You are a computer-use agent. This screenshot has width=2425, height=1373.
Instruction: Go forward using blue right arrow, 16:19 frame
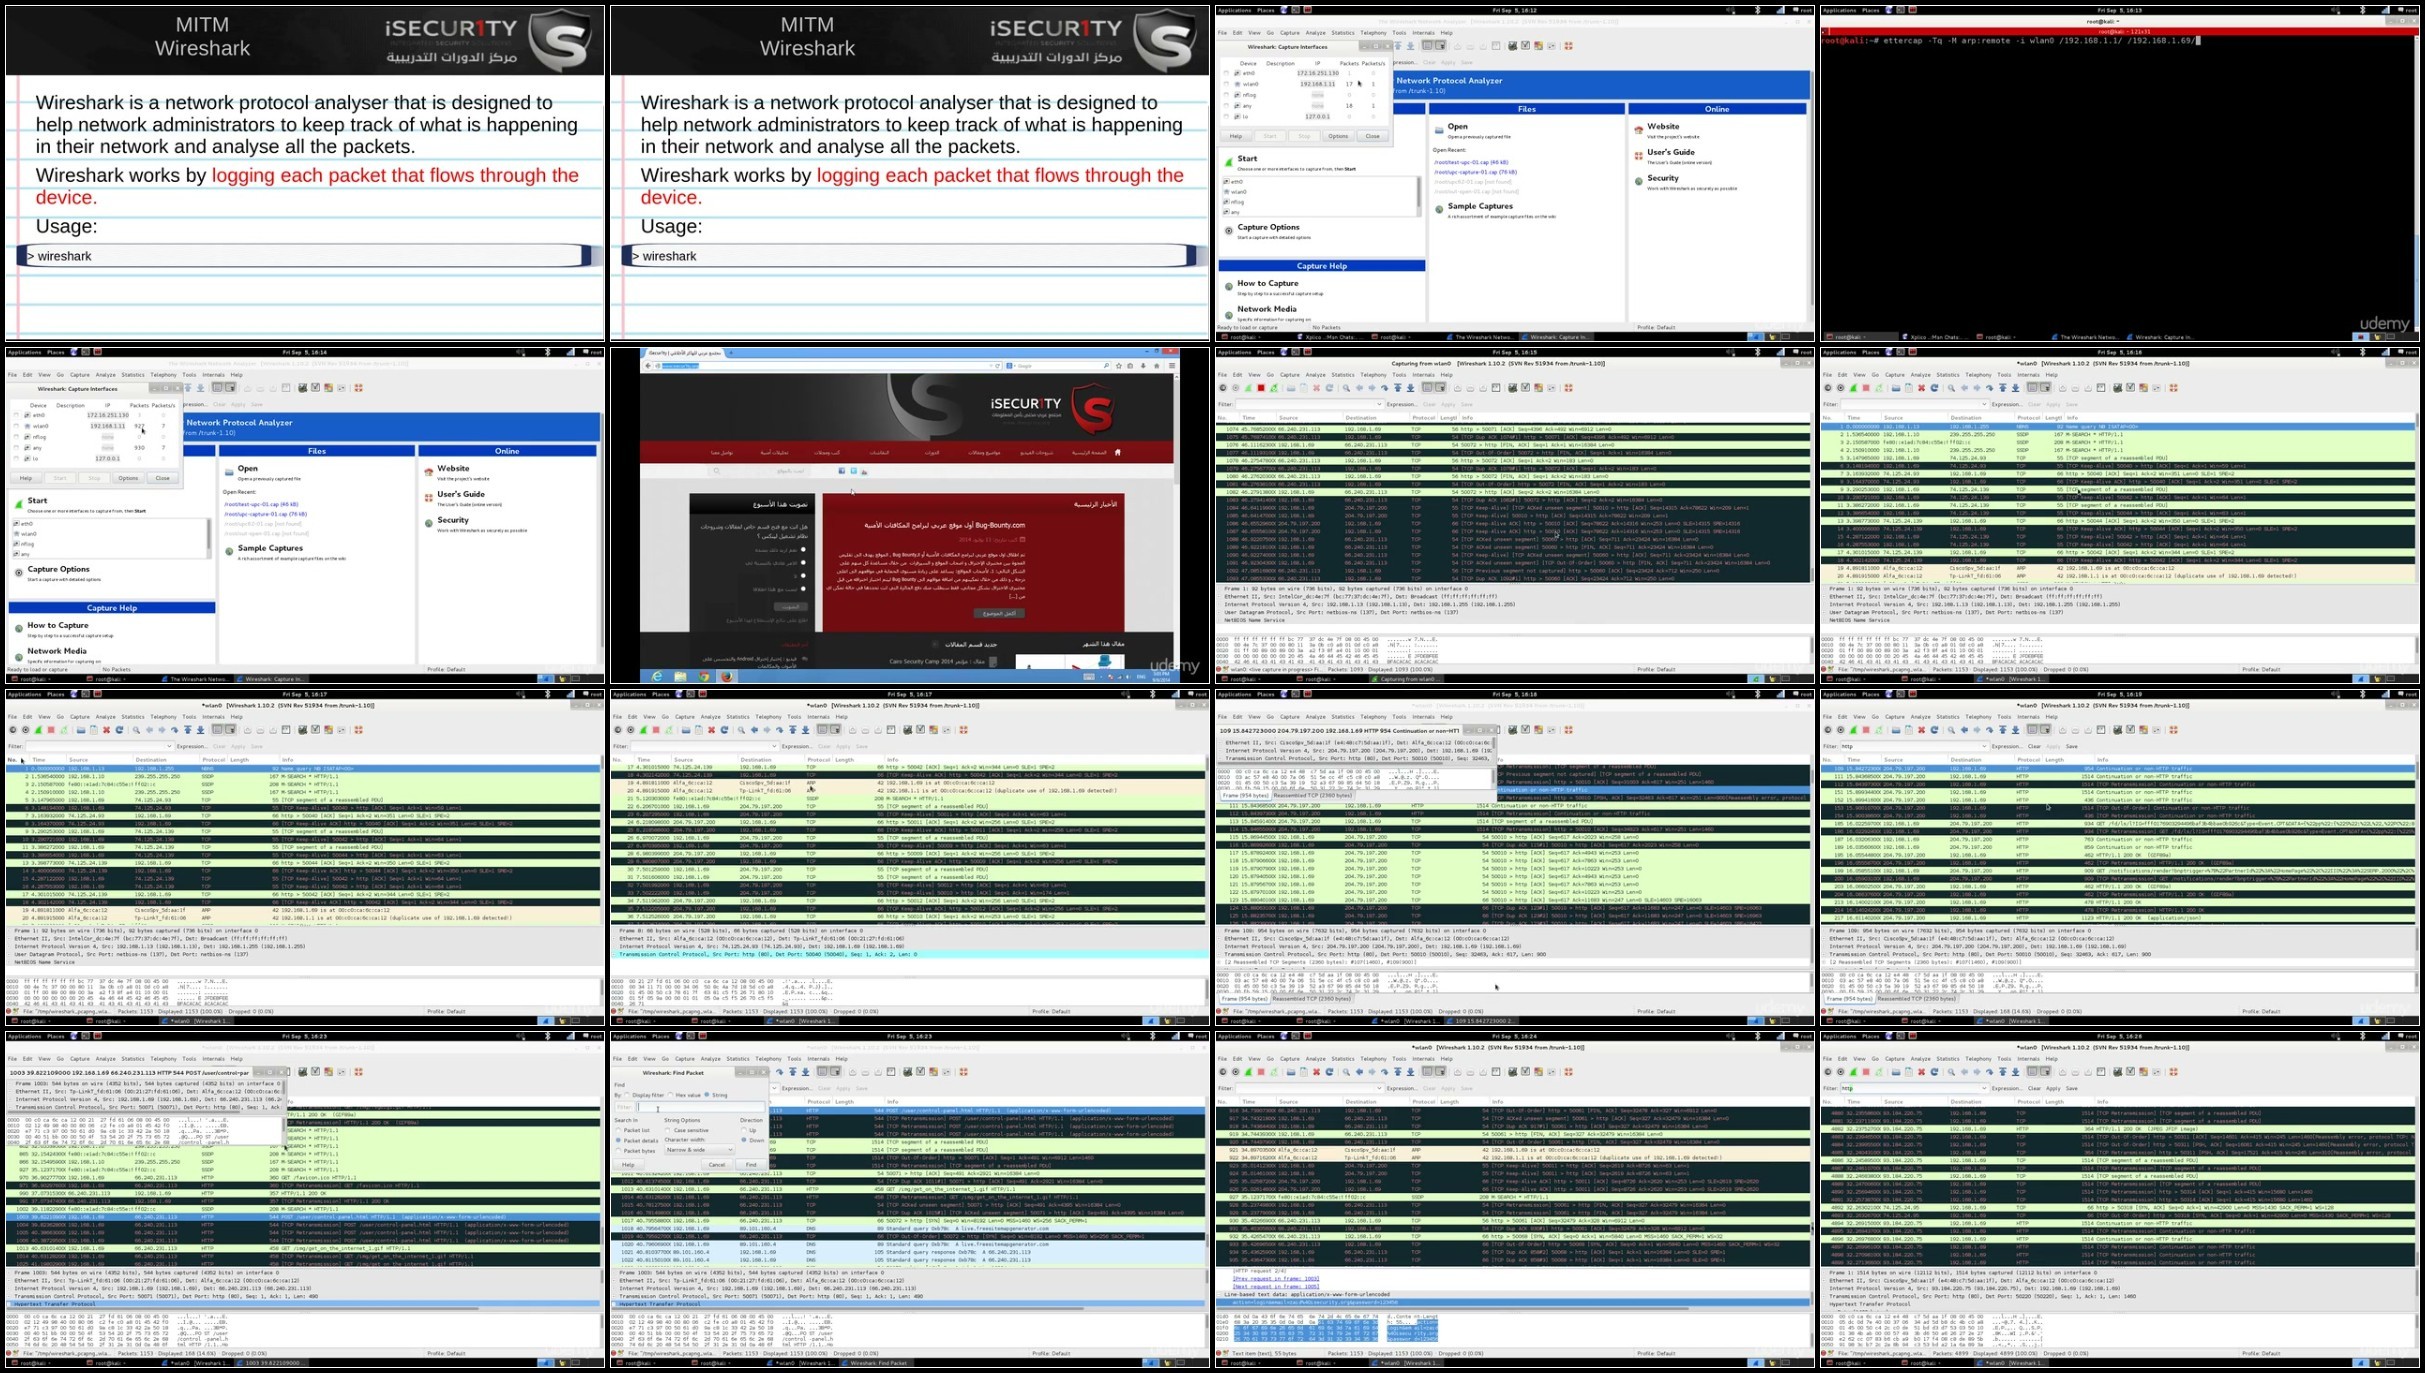(x=1977, y=730)
